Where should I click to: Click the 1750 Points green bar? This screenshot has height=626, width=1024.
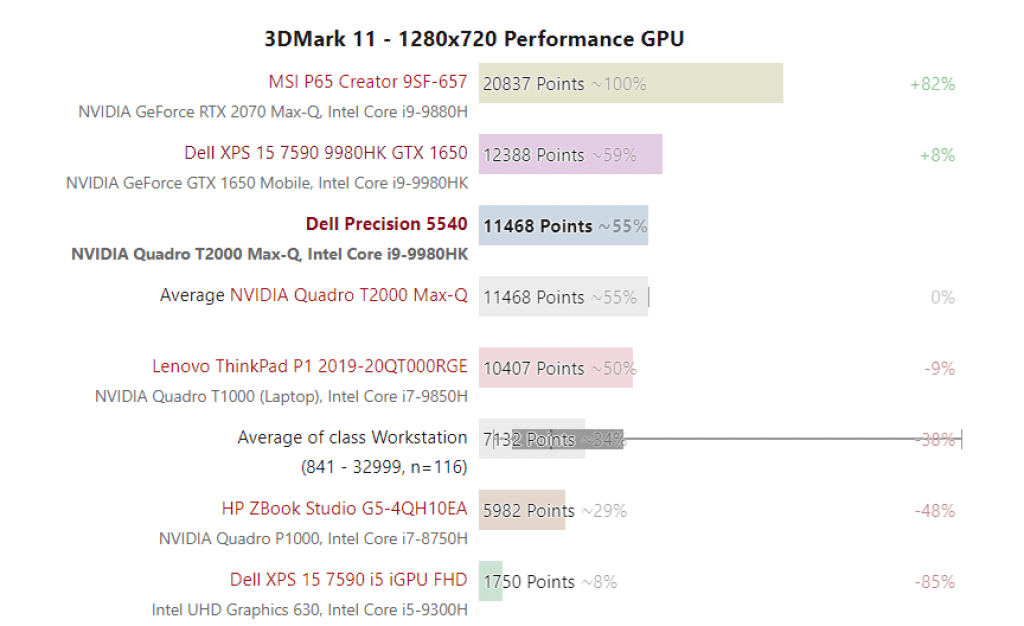[490, 581]
